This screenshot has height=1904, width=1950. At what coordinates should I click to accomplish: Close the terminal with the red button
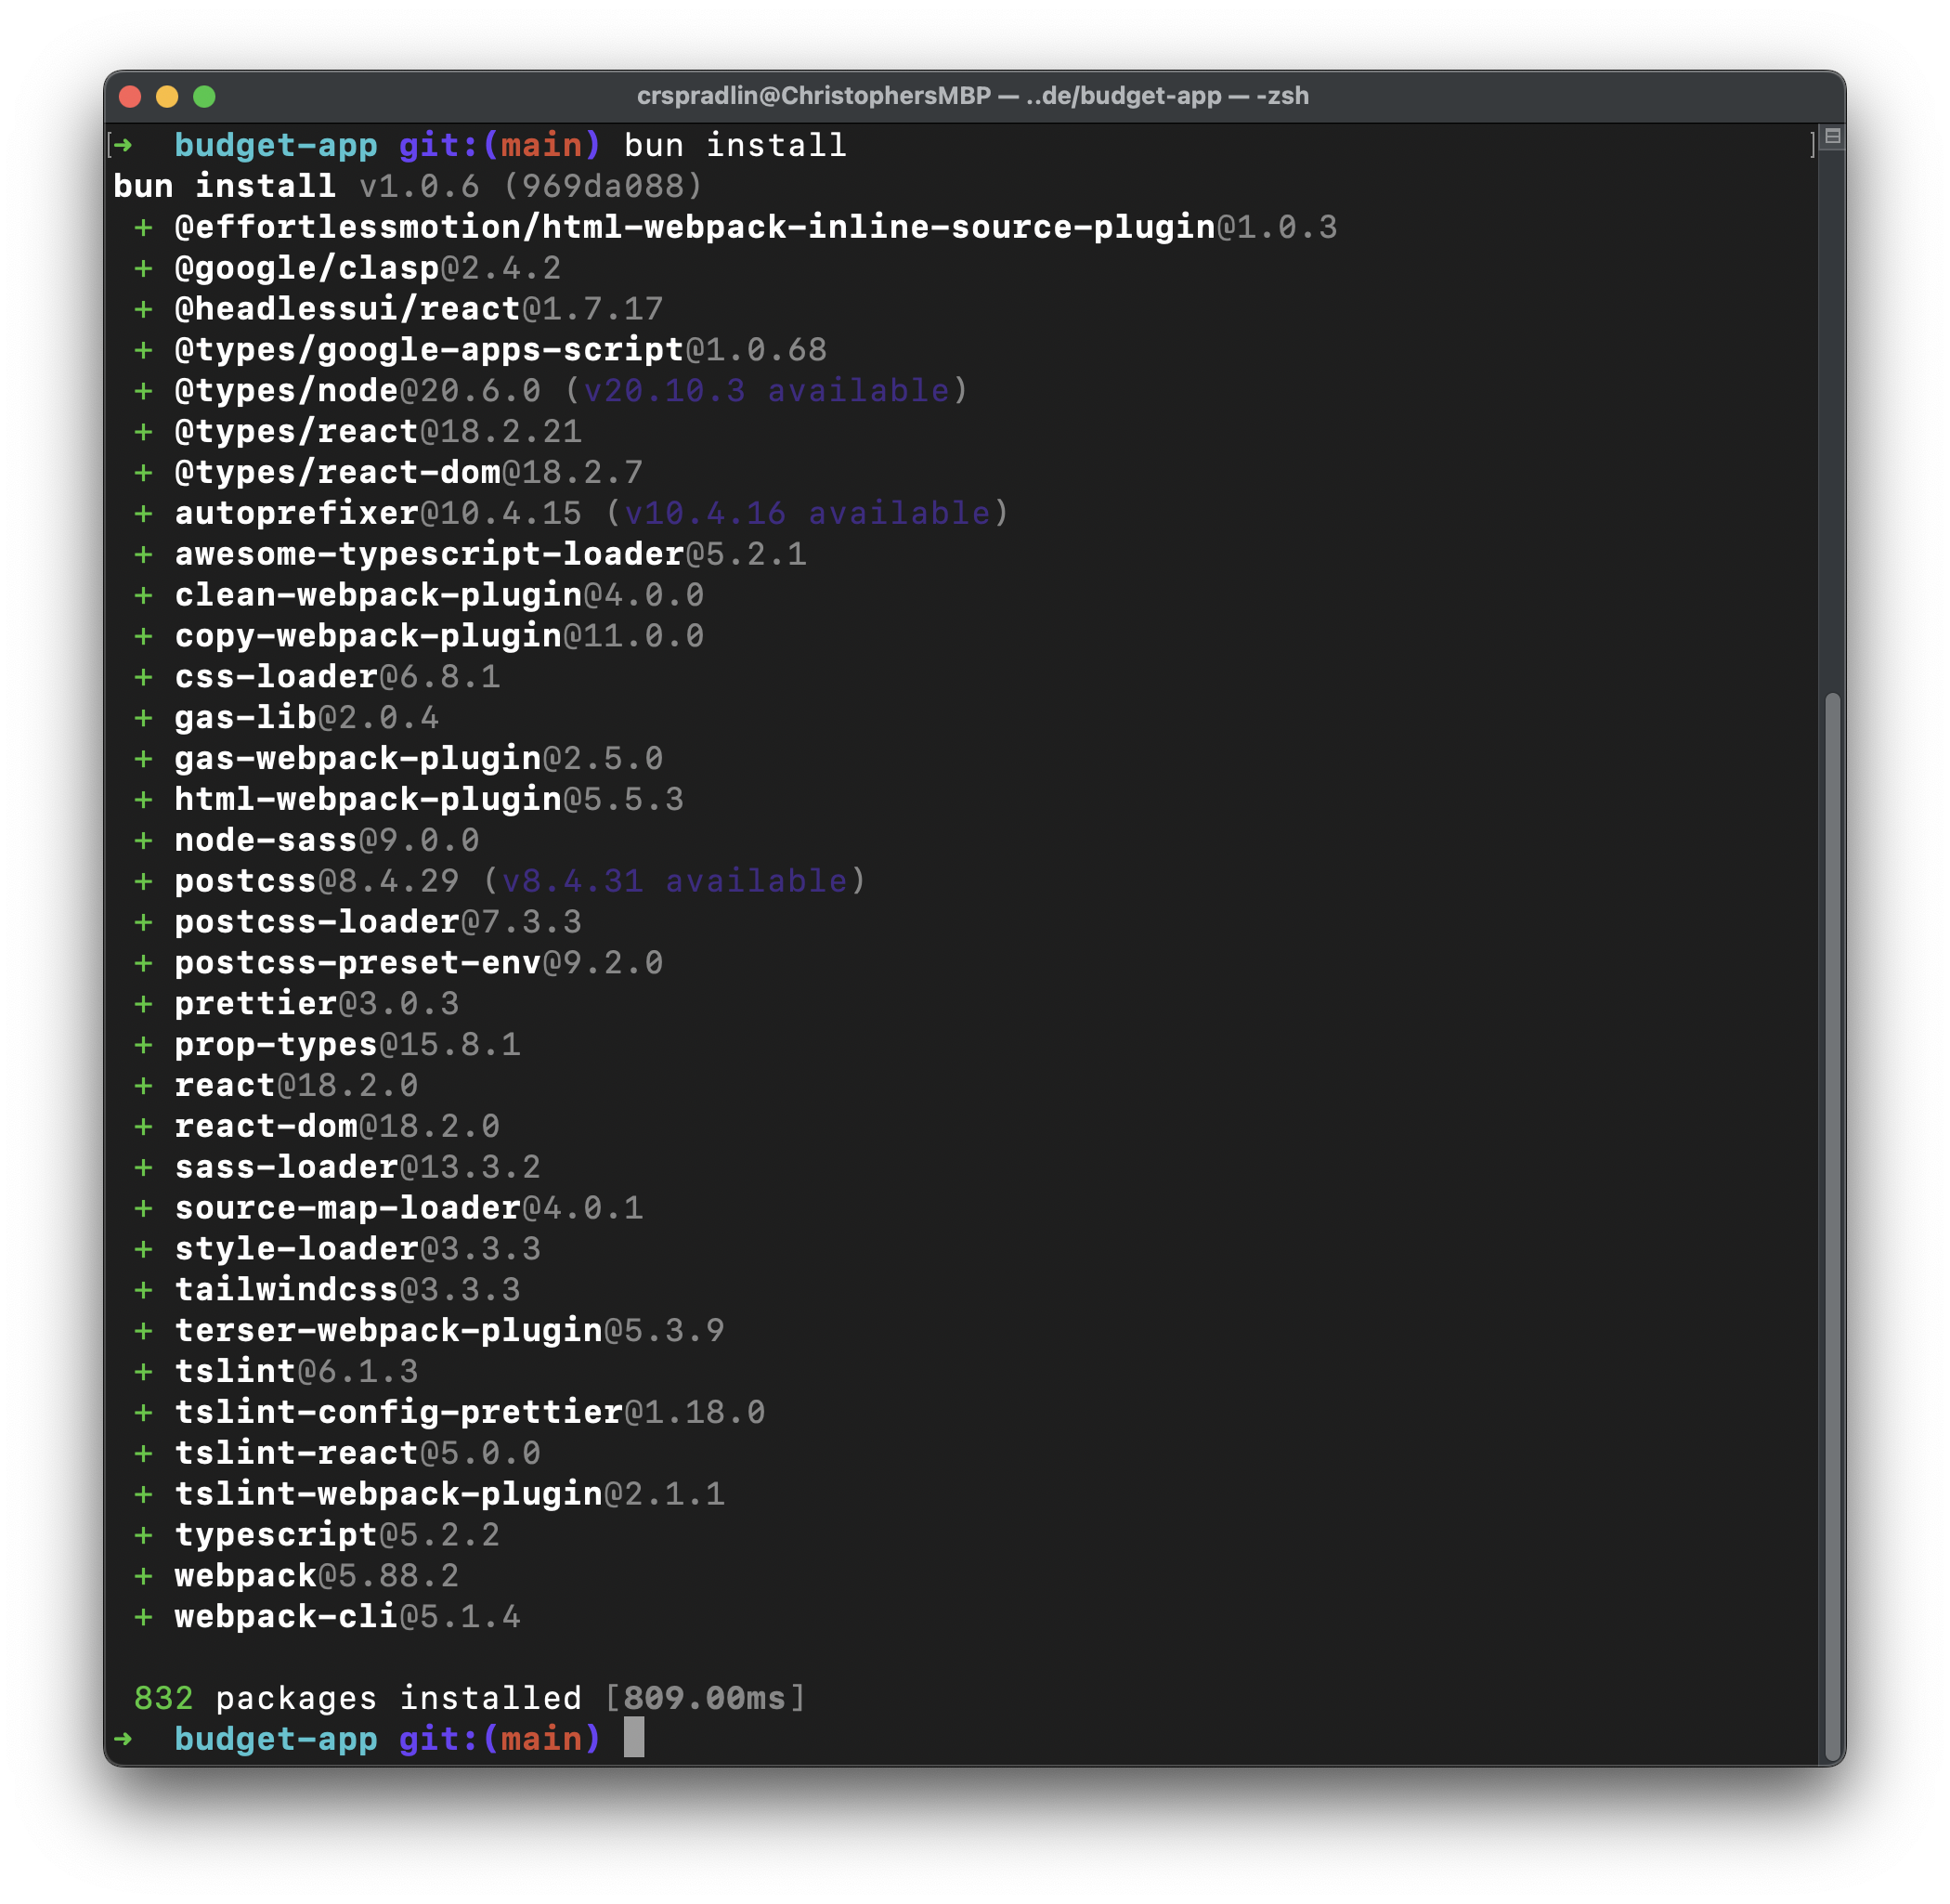[130, 97]
